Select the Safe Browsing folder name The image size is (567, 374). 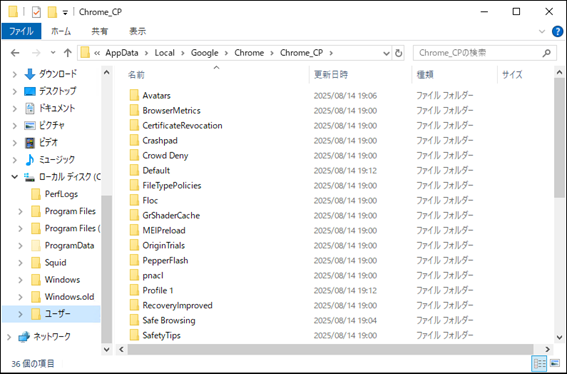tap(169, 320)
